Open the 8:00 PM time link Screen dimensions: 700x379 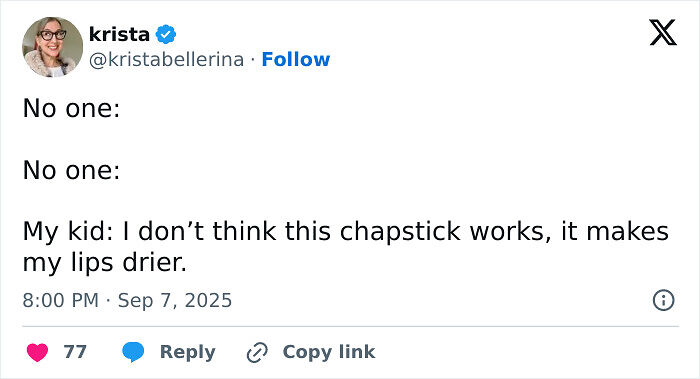tap(61, 300)
